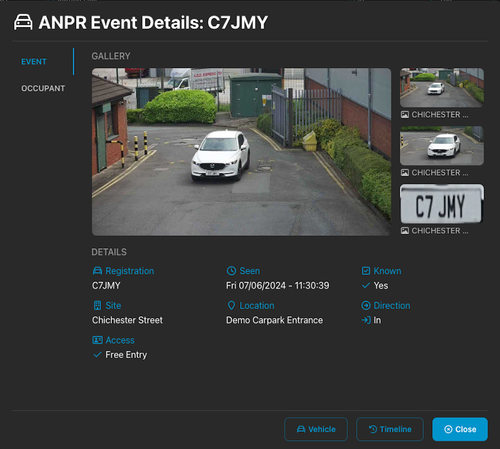Select the C7 JMY number plate thumbnail
Screen dimensions: 500x449
442,204
